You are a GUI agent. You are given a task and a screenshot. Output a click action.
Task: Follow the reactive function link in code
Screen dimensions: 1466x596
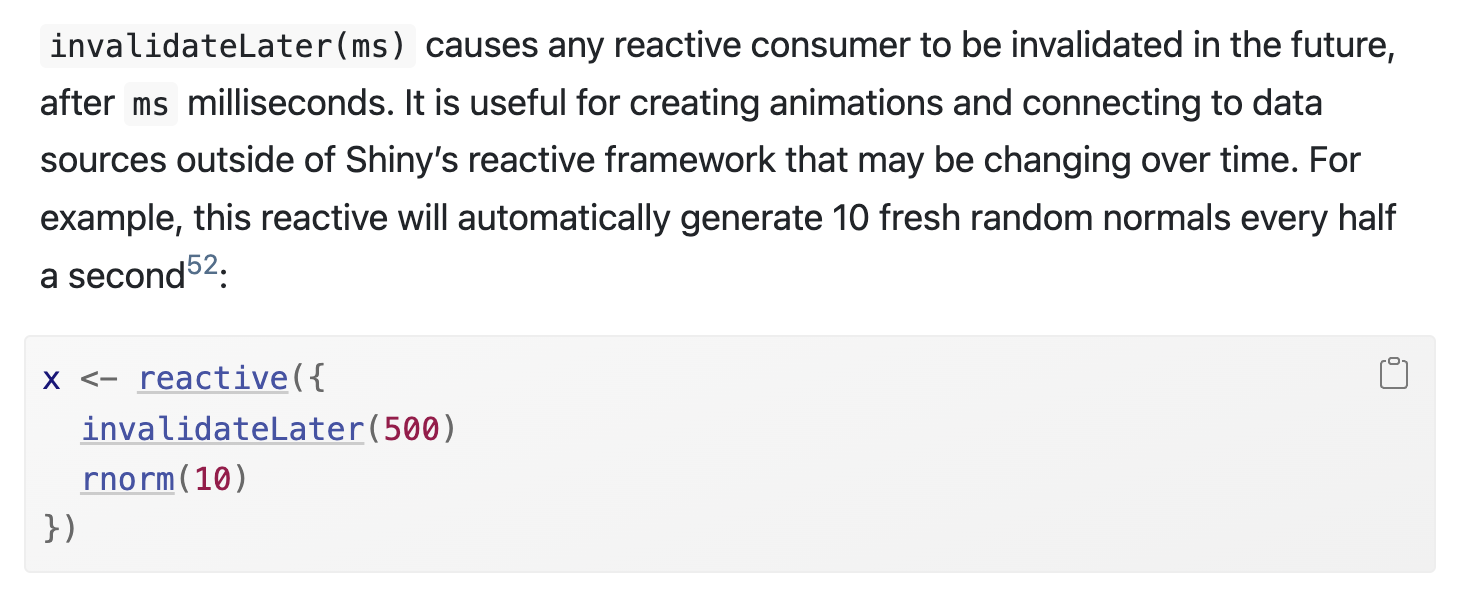tap(213, 379)
